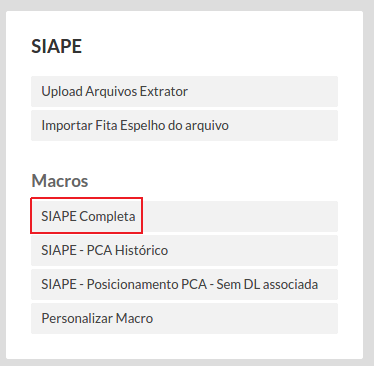
Task: Start importing Fita Espelho from file
Action: click(184, 125)
